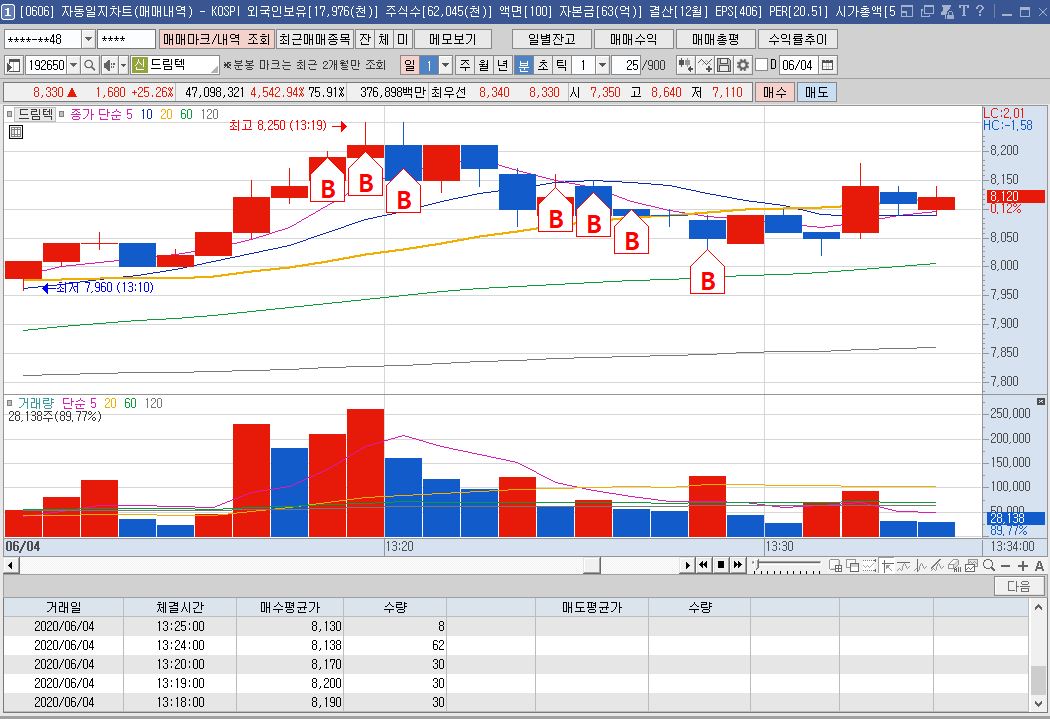Zoom out chart with minus icon
Viewport: 1050px width, 719px height.
click(x=1006, y=566)
